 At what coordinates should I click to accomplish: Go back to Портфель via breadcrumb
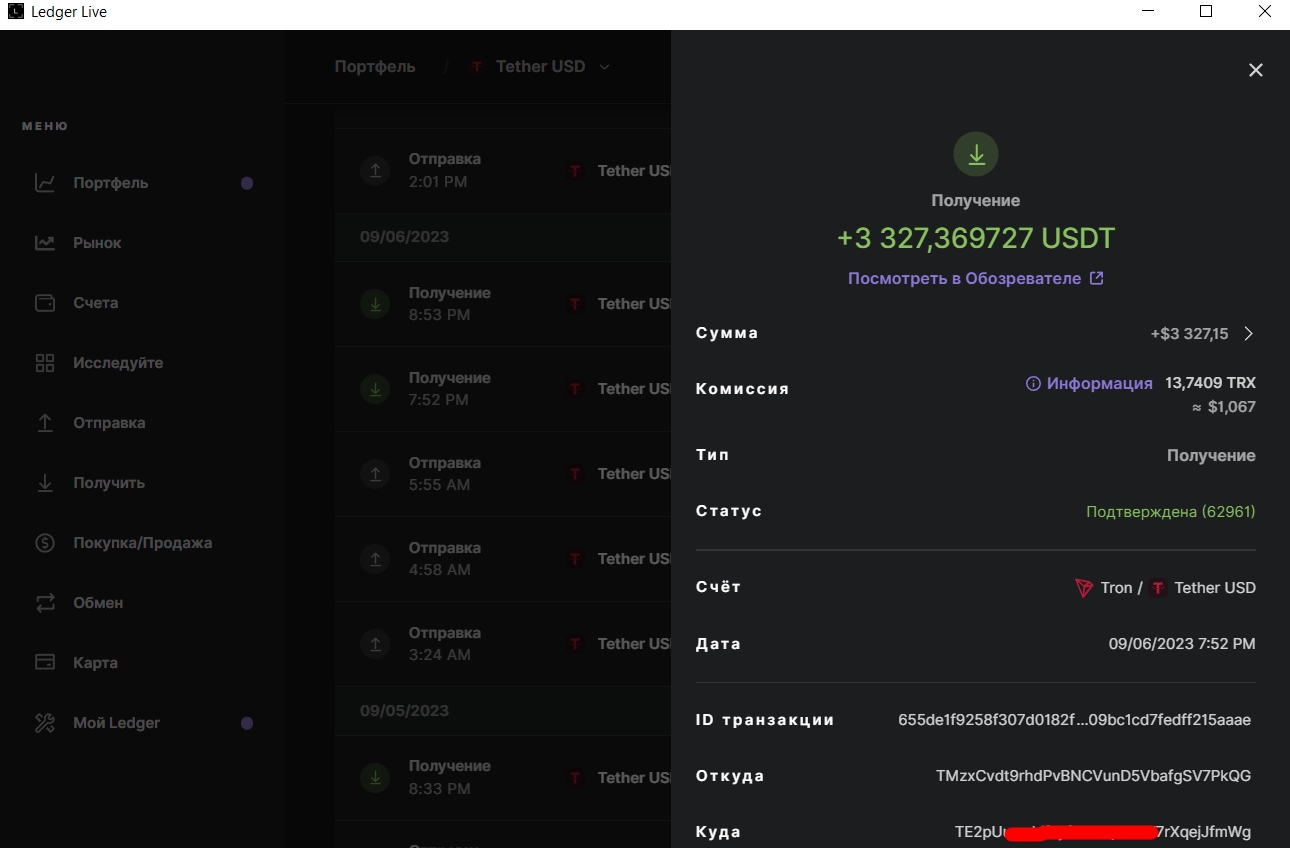click(375, 67)
